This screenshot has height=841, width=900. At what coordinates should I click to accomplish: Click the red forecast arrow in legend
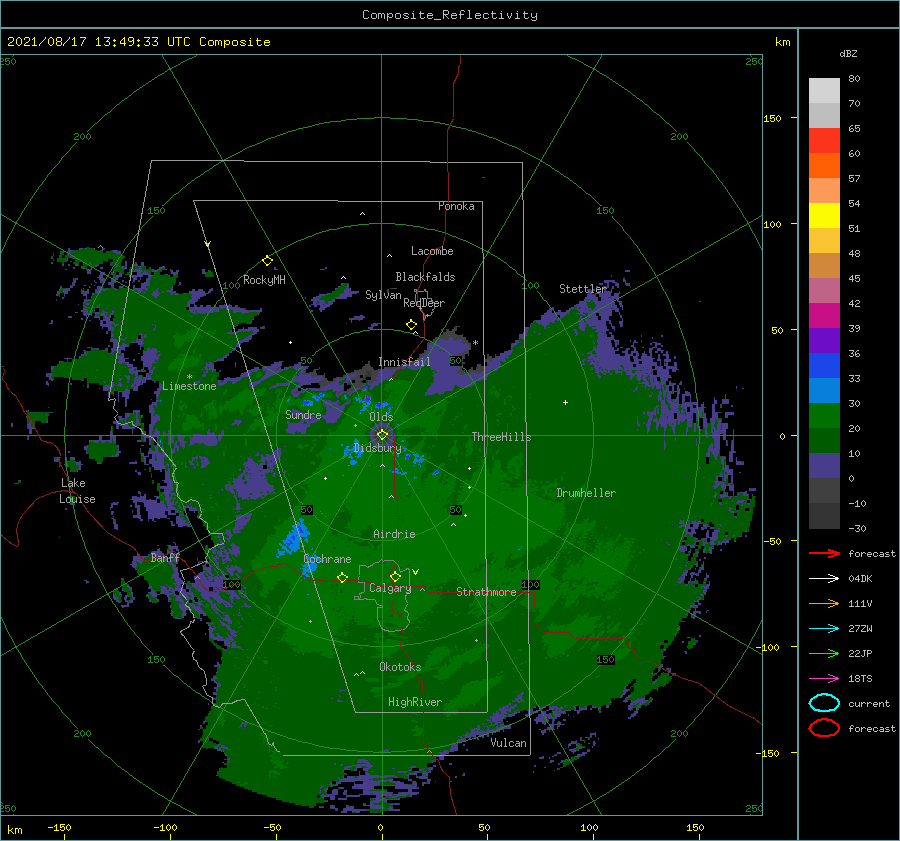(x=824, y=553)
